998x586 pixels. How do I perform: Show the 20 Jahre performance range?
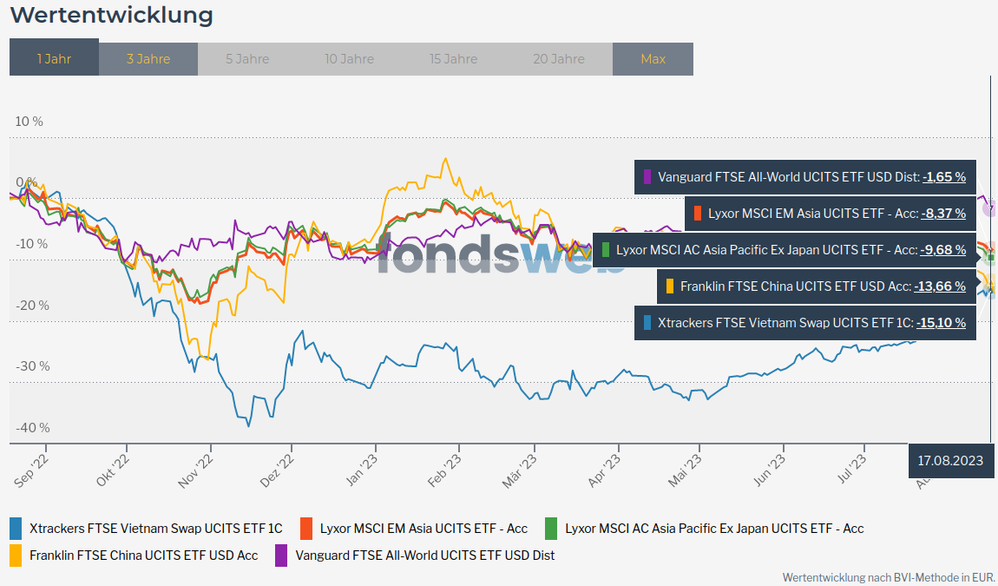point(559,59)
